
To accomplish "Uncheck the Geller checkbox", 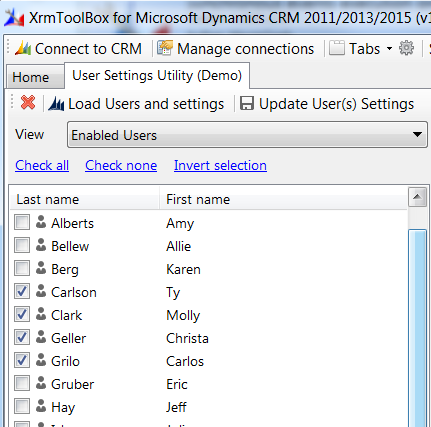I will [22, 337].
